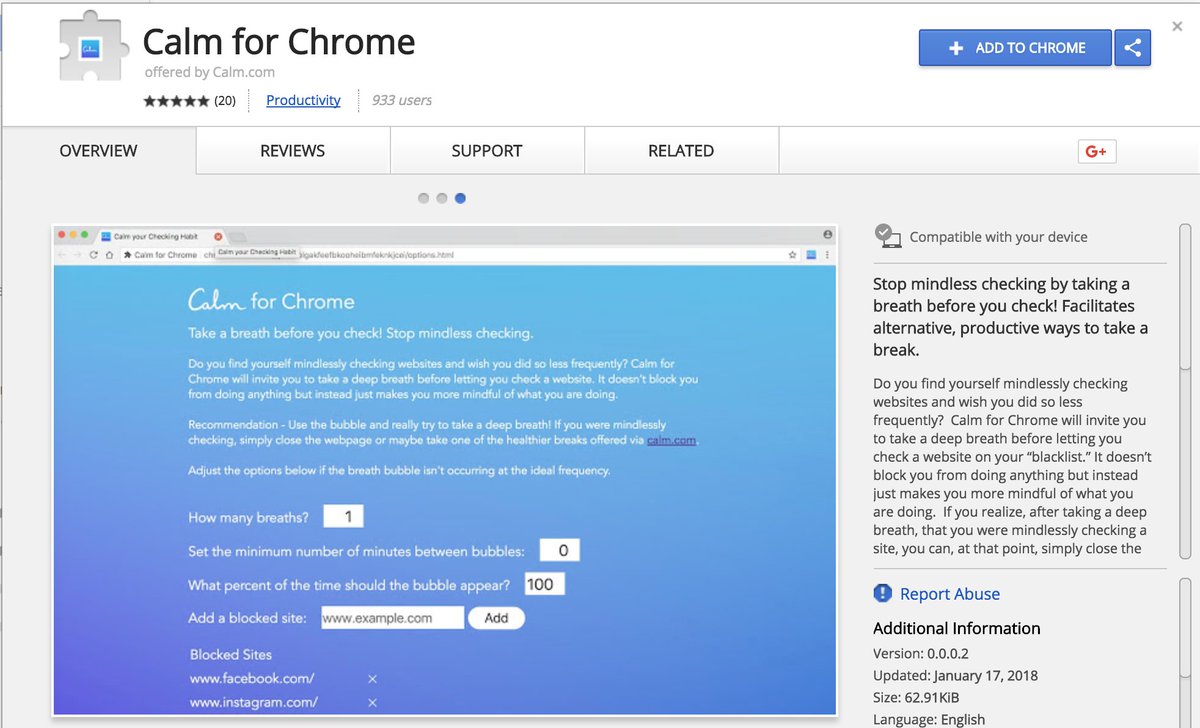Click the (20) ratings count
1200x728 pixels.
[x=225, y=101]
